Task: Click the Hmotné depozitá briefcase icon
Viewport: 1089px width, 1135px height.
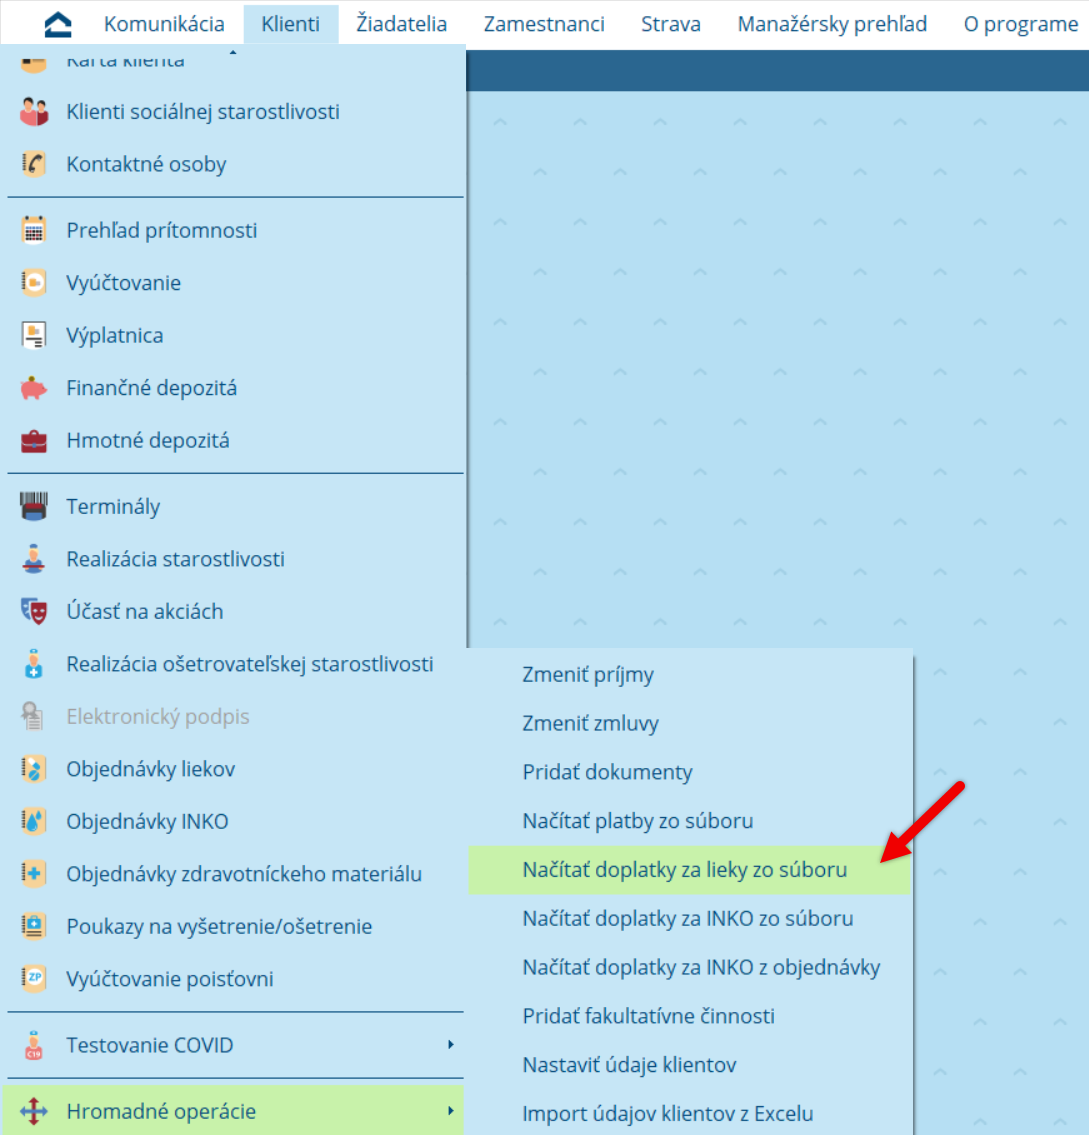Action: (33, 441)
